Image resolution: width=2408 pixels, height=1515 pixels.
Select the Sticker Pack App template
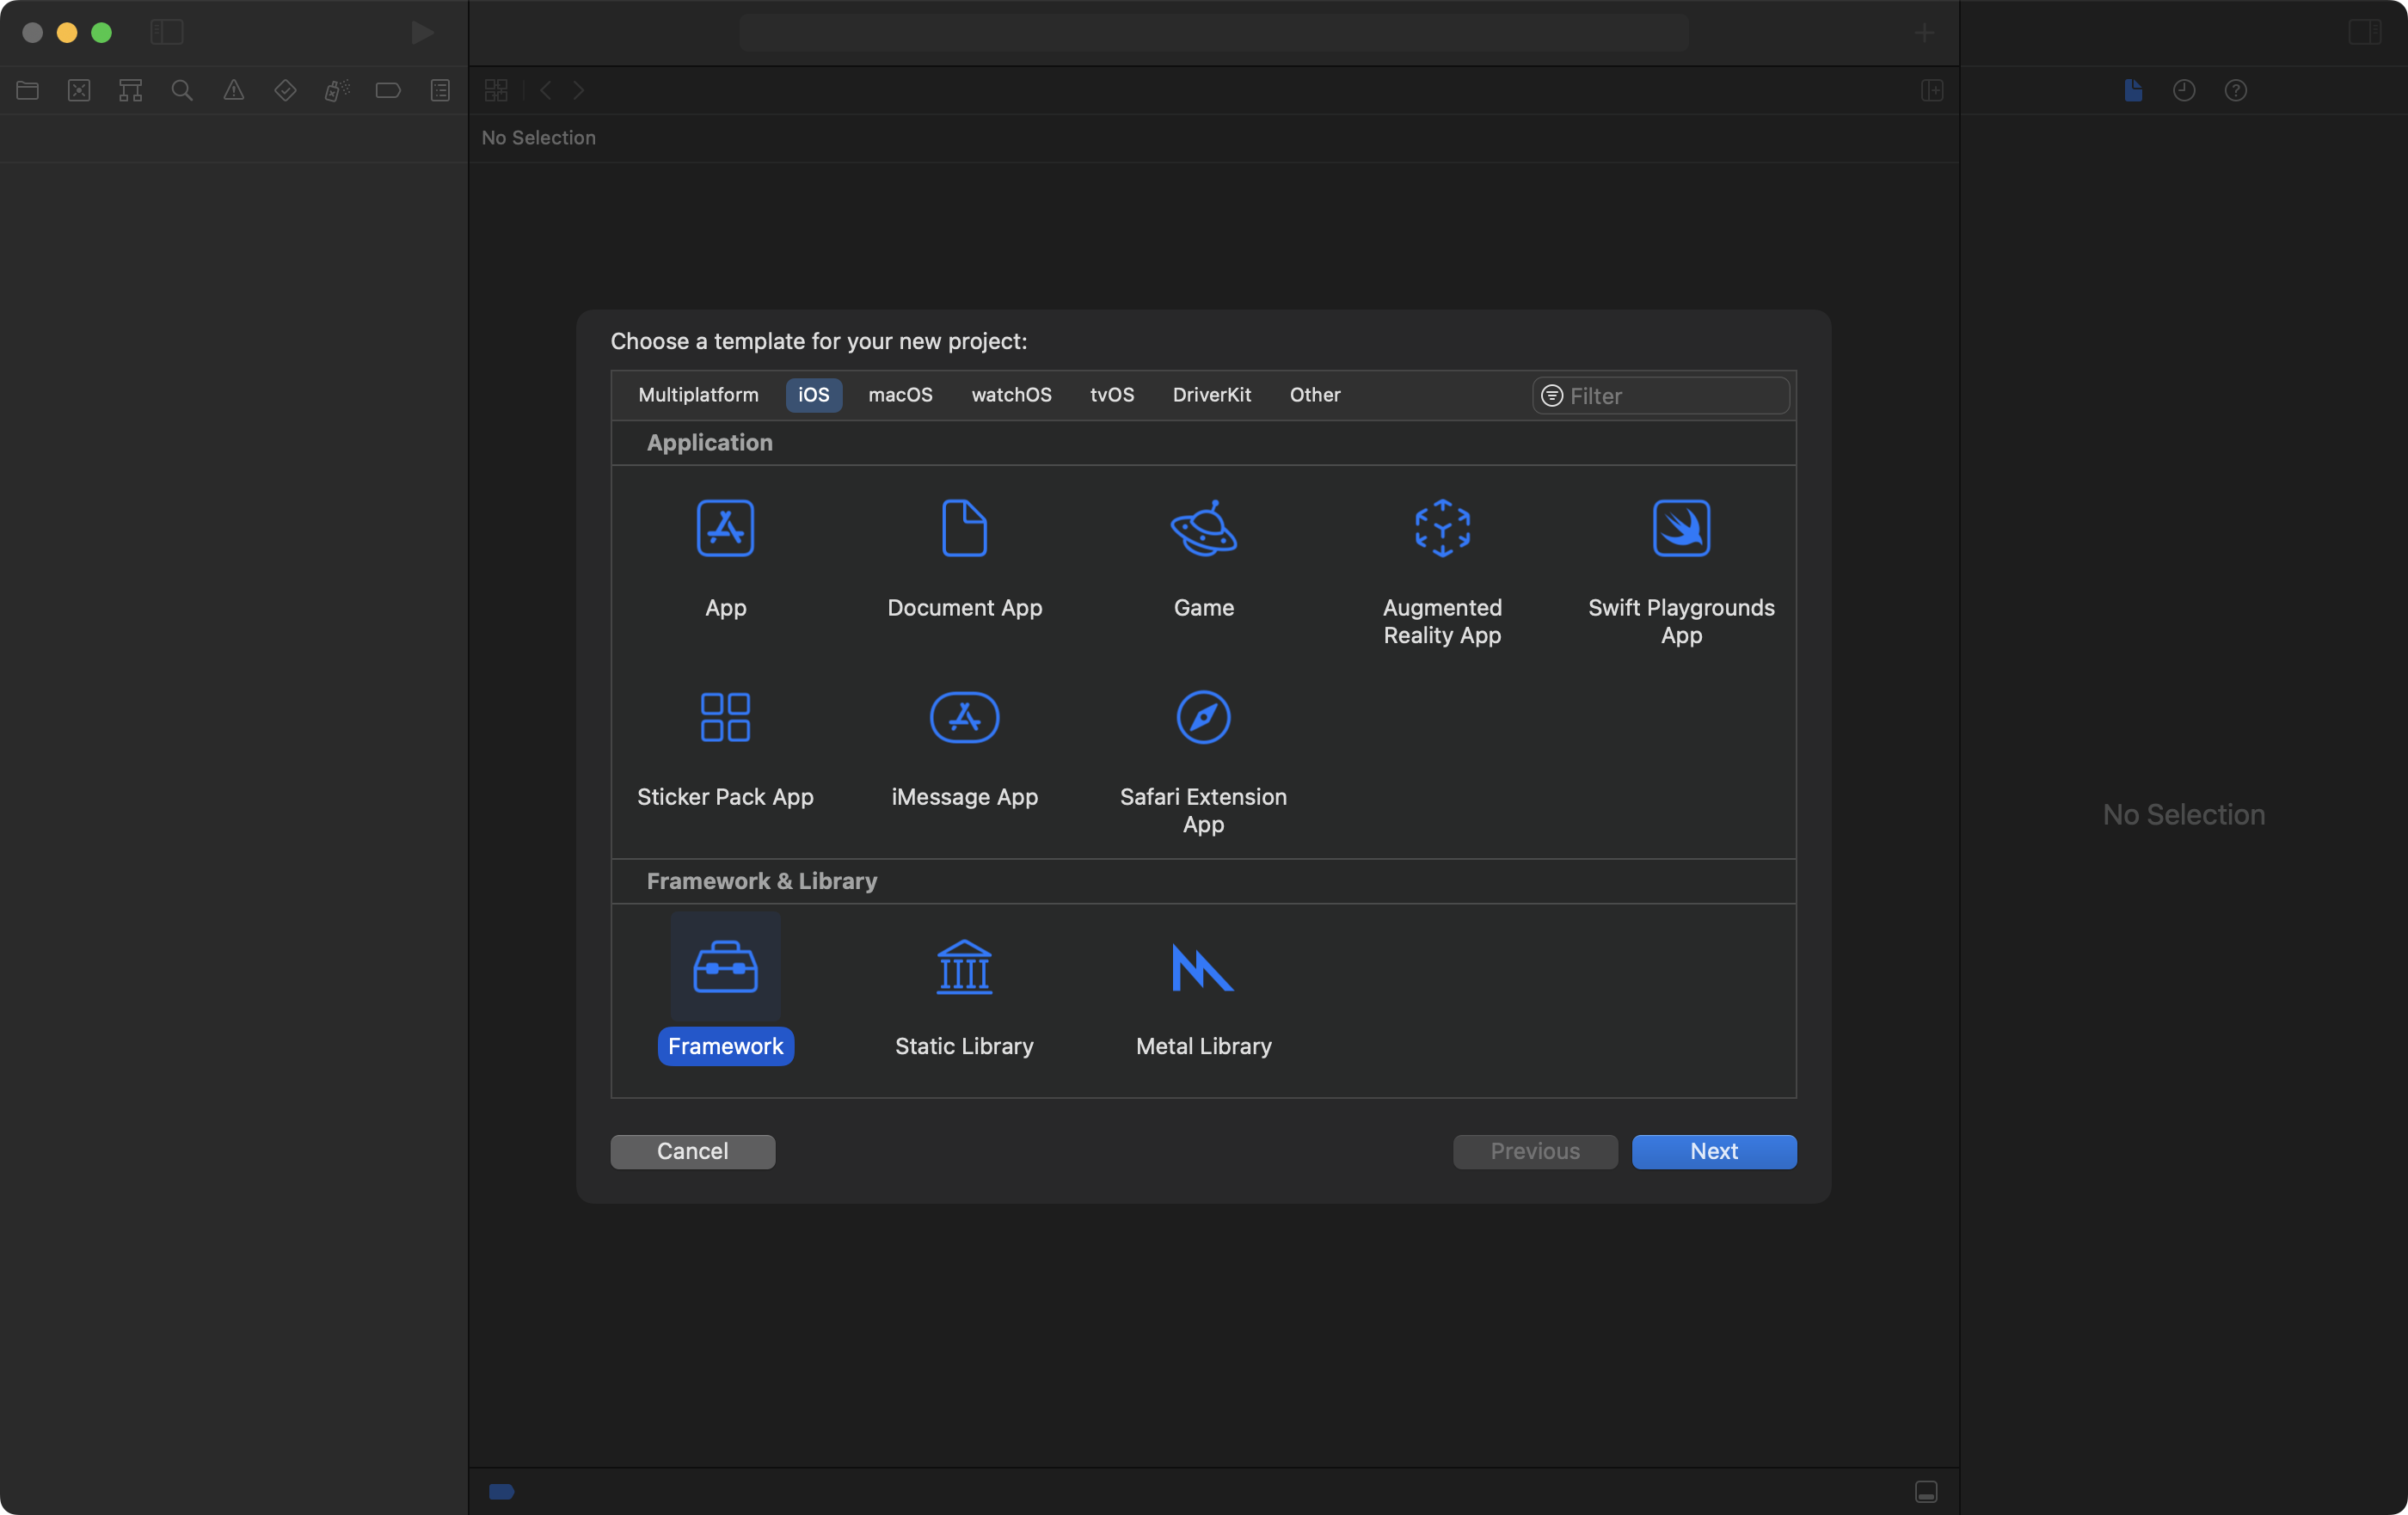pyautogui.click(x=725, y=717)
